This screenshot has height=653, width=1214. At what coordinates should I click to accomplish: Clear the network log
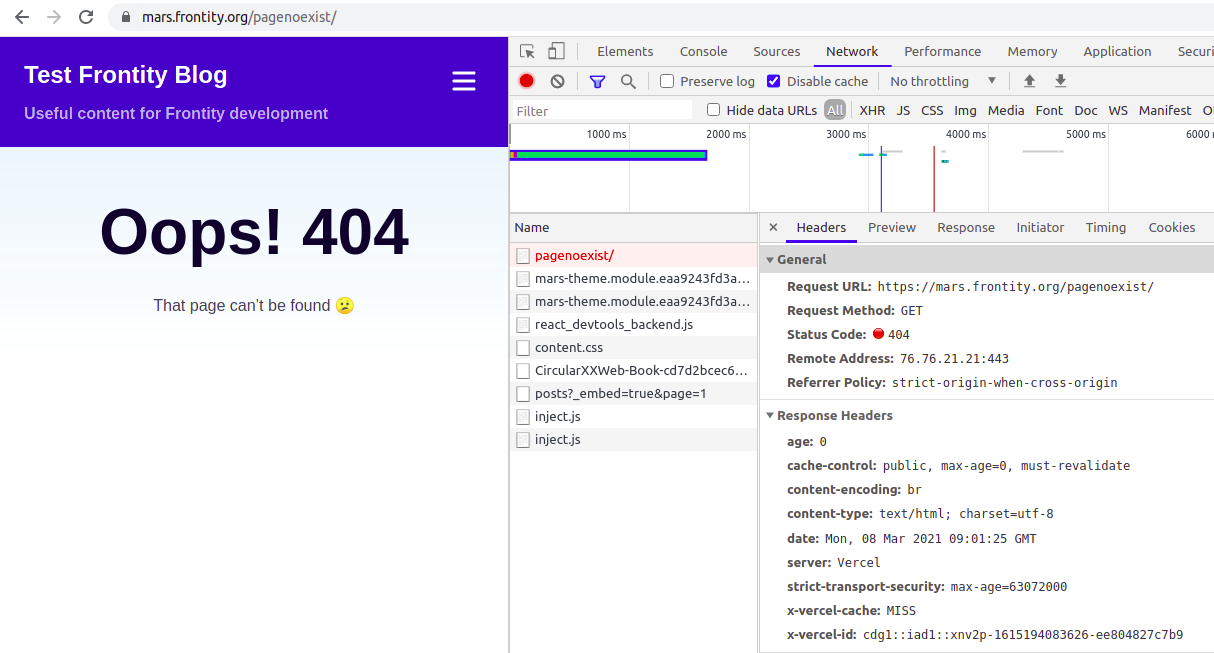click(557, 81)
